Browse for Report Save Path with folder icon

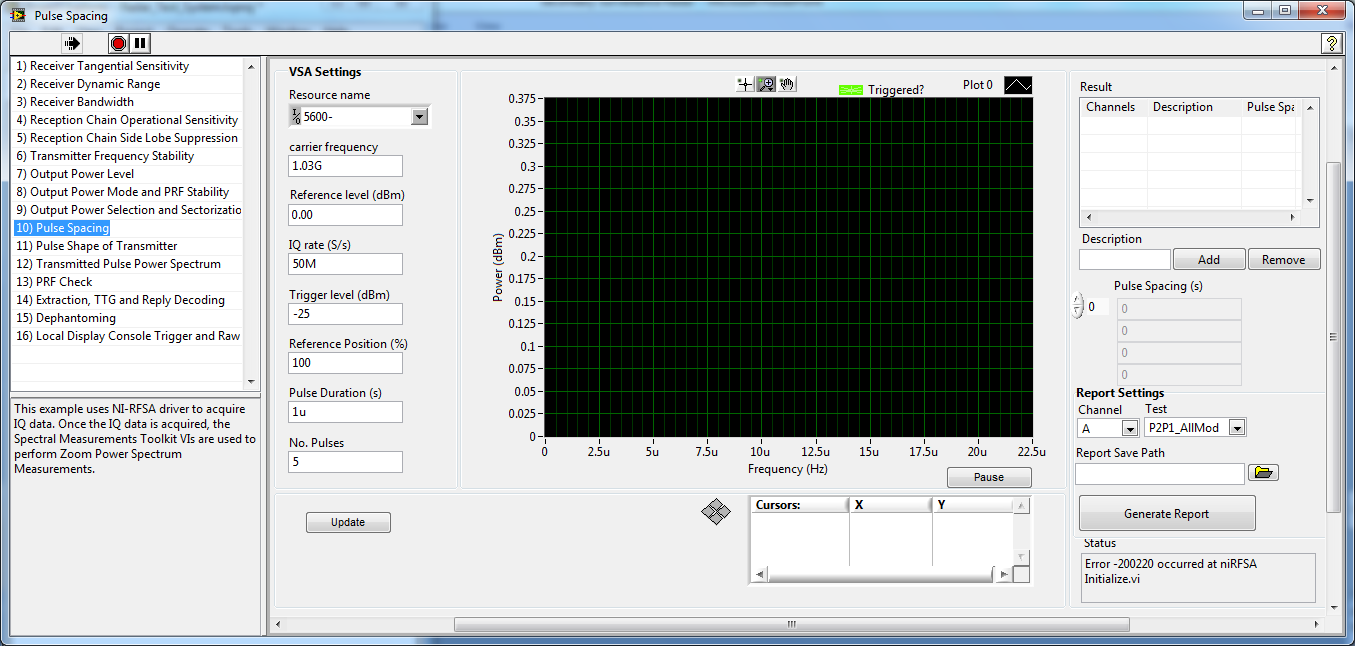[x=1263, y=472]
